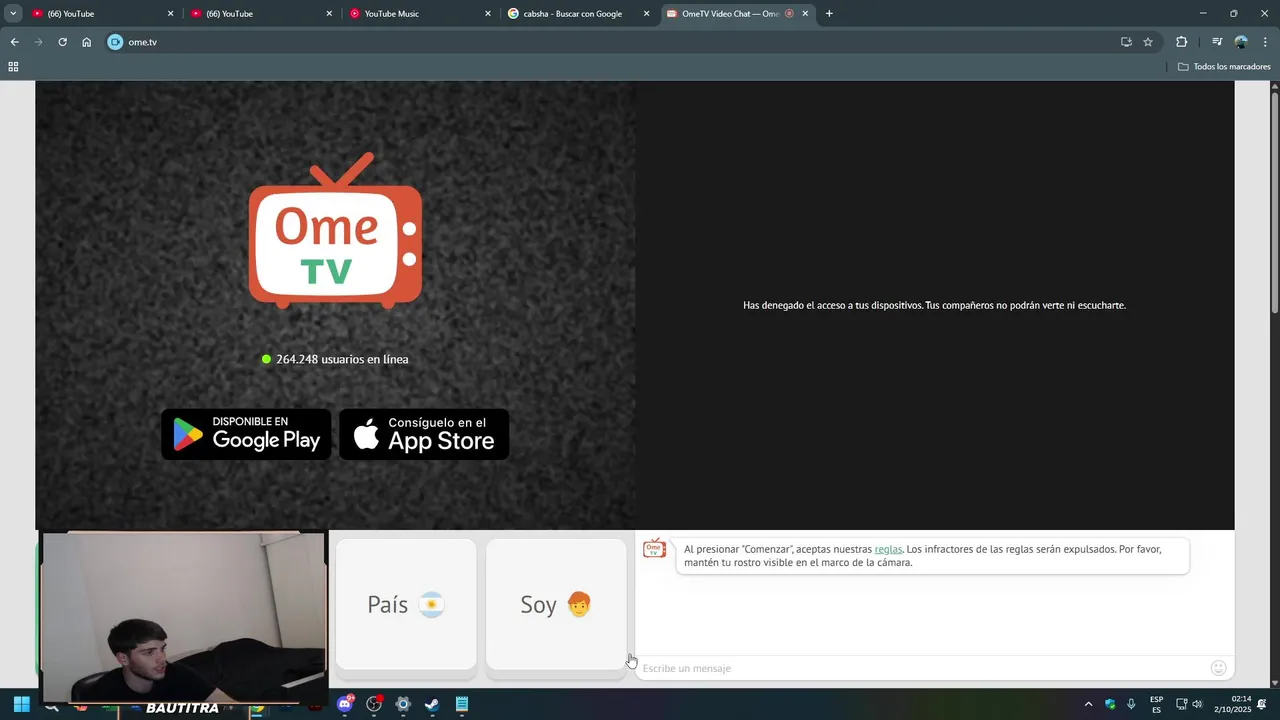Open the Windows Start menu
This screenshot has width=1280, height=720.
[x=21, y=704]
